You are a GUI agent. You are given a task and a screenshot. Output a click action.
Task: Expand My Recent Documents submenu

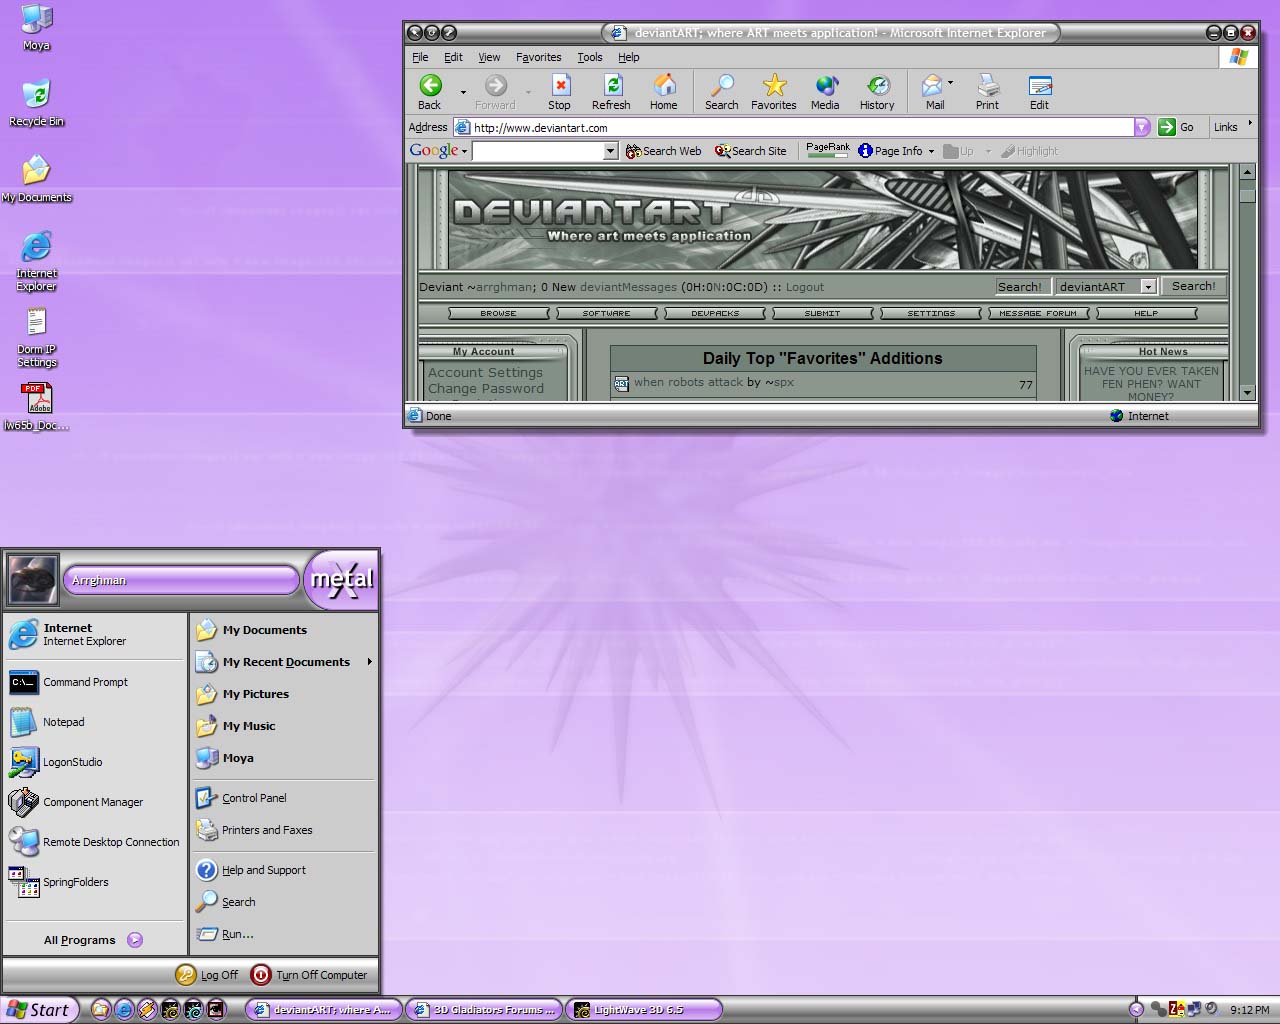[x=369, y=662]
